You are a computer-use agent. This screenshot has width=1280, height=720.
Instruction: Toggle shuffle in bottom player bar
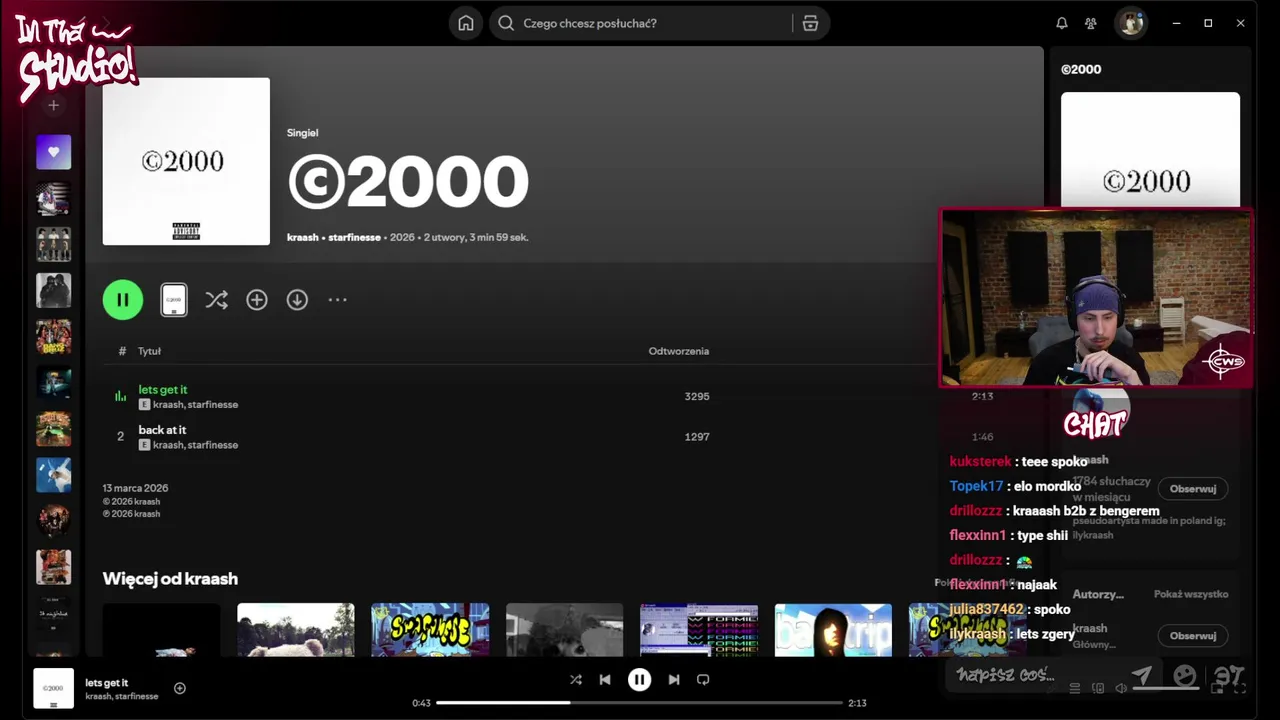pyautogui.click(x=576, y=679)
